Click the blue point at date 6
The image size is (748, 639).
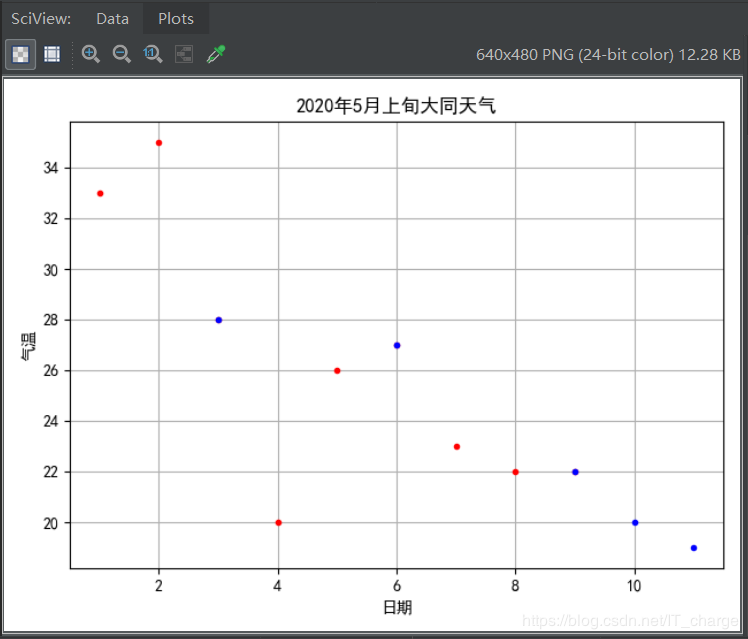pos(397,345)
